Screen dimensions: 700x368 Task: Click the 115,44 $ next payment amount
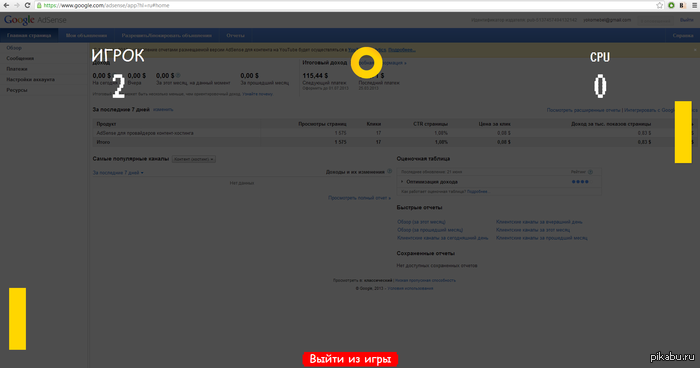pyautogui.click(x=315, y=75)
